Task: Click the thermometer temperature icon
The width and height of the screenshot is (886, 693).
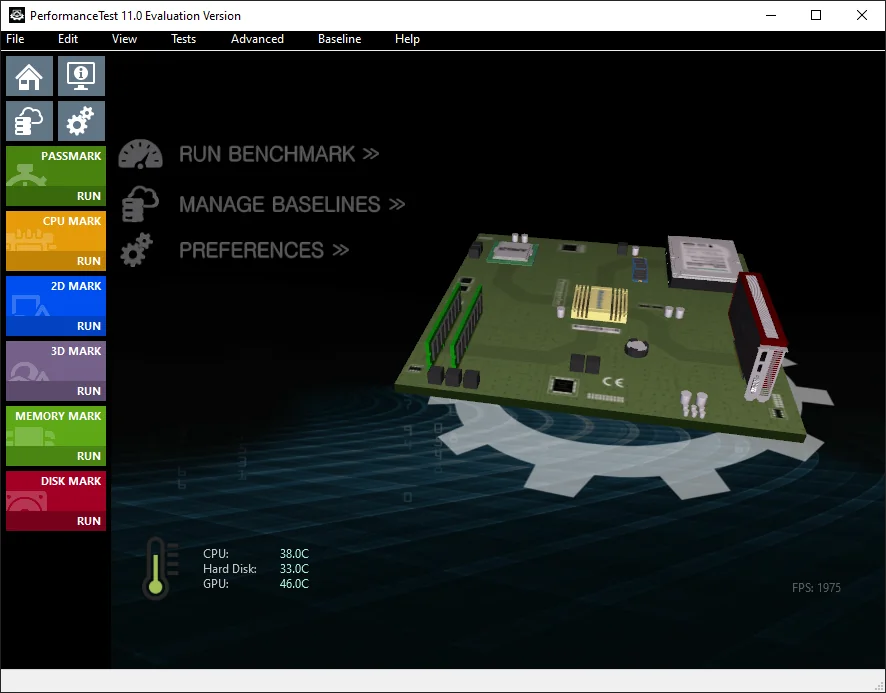Action: tap(160, 568)
